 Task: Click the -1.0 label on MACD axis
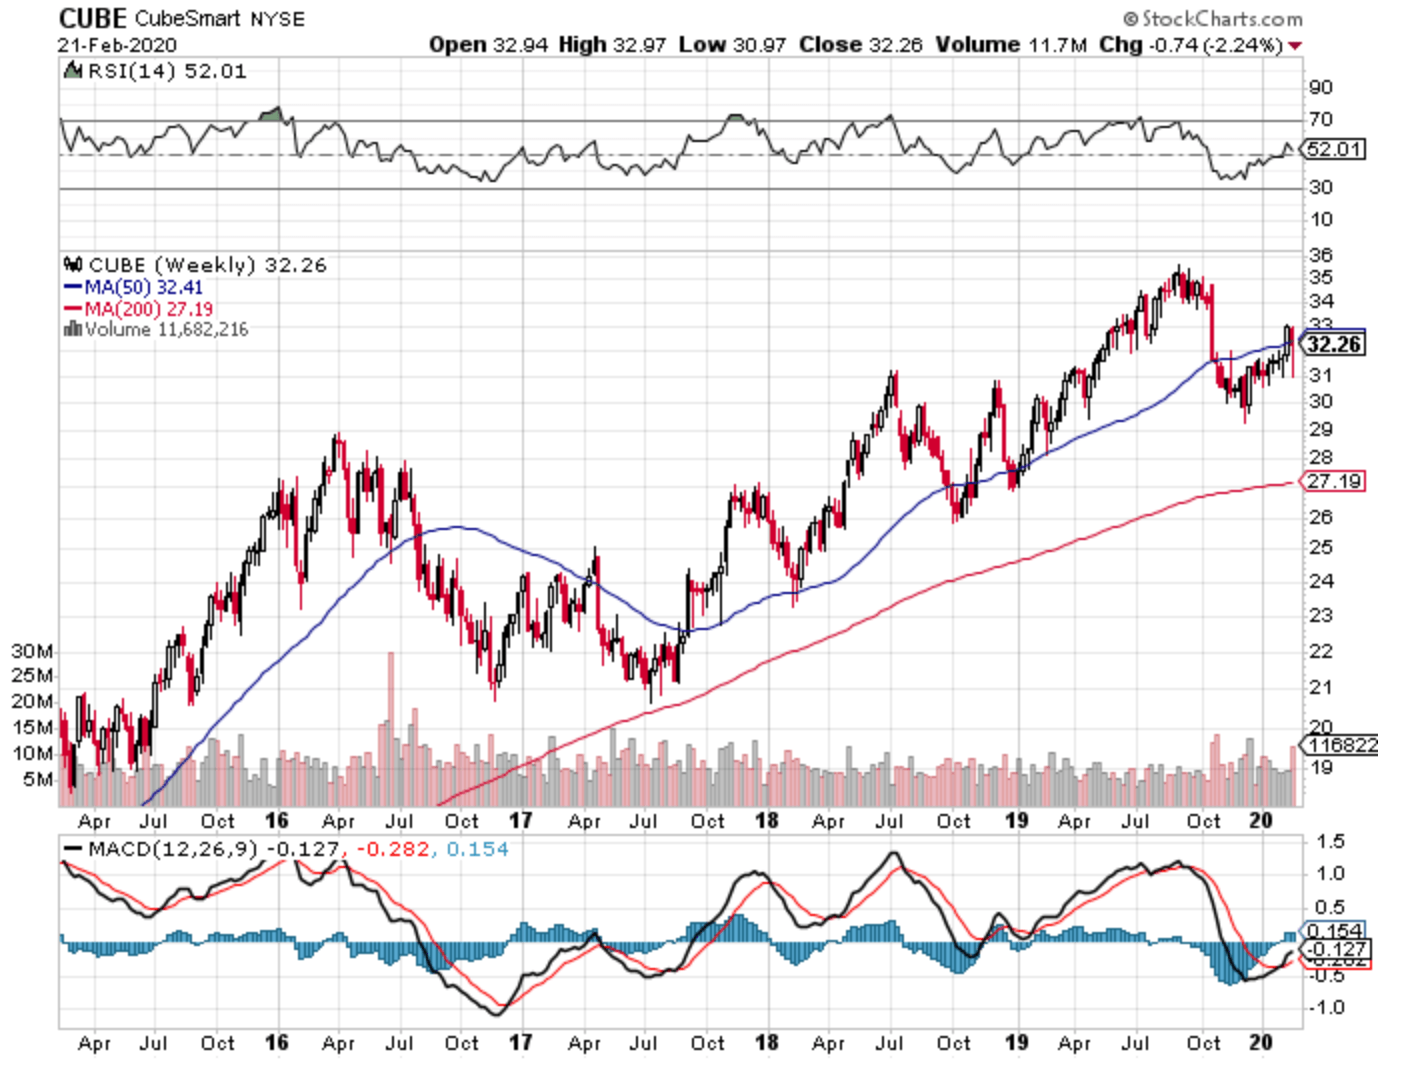(1325, 1008)
